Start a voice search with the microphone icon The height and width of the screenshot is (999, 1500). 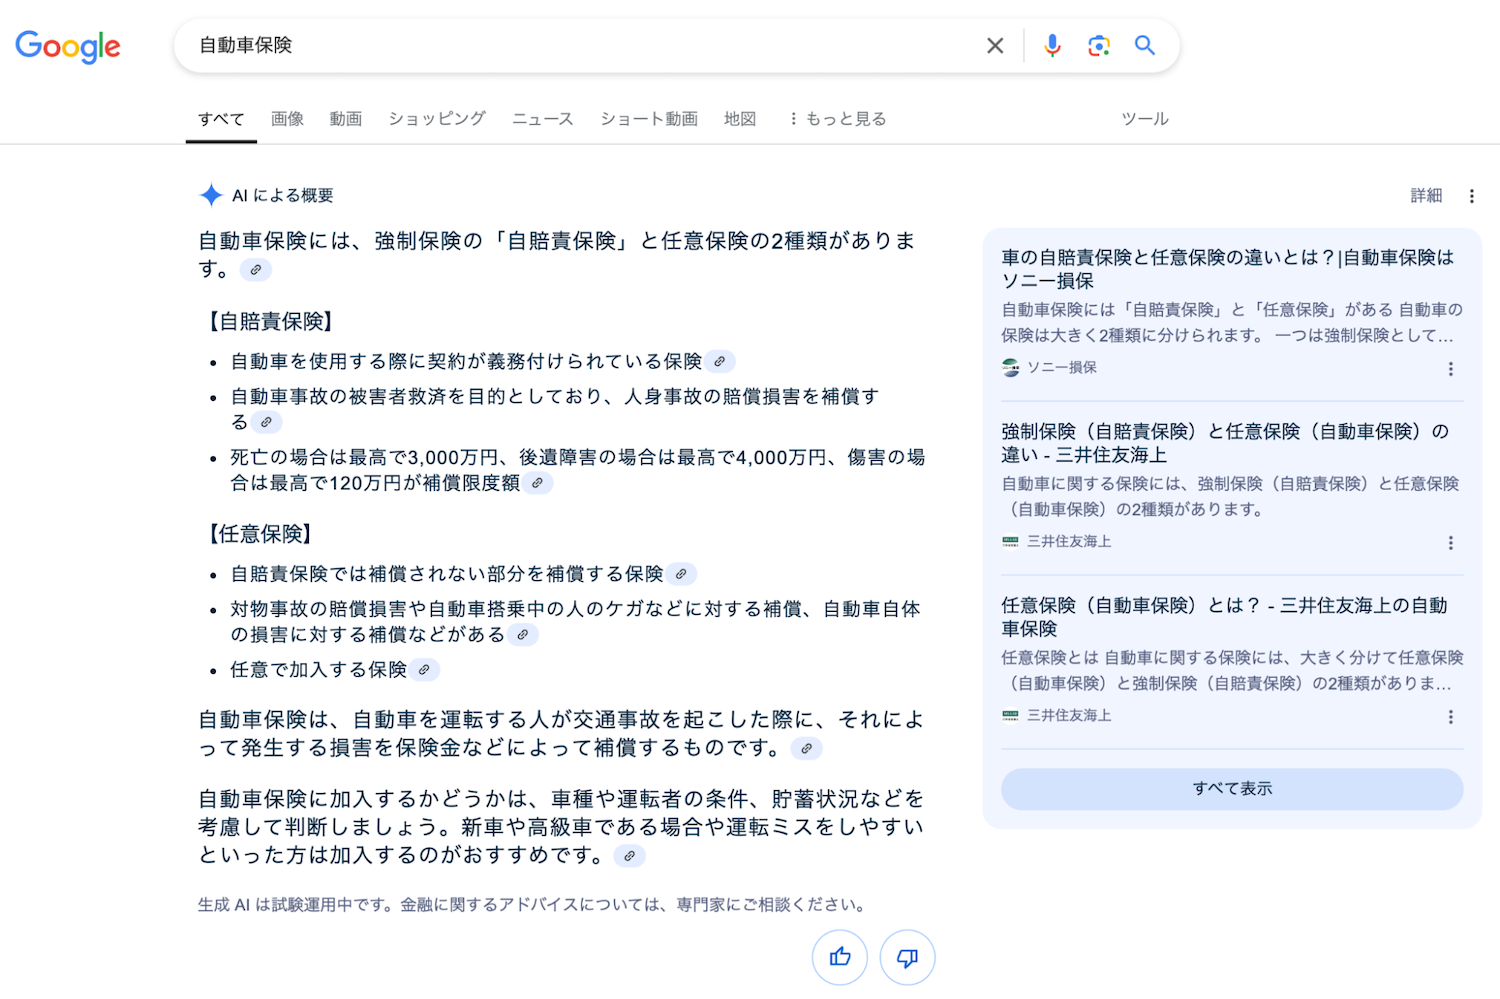pyautogui.click(x=1052, y=45)
